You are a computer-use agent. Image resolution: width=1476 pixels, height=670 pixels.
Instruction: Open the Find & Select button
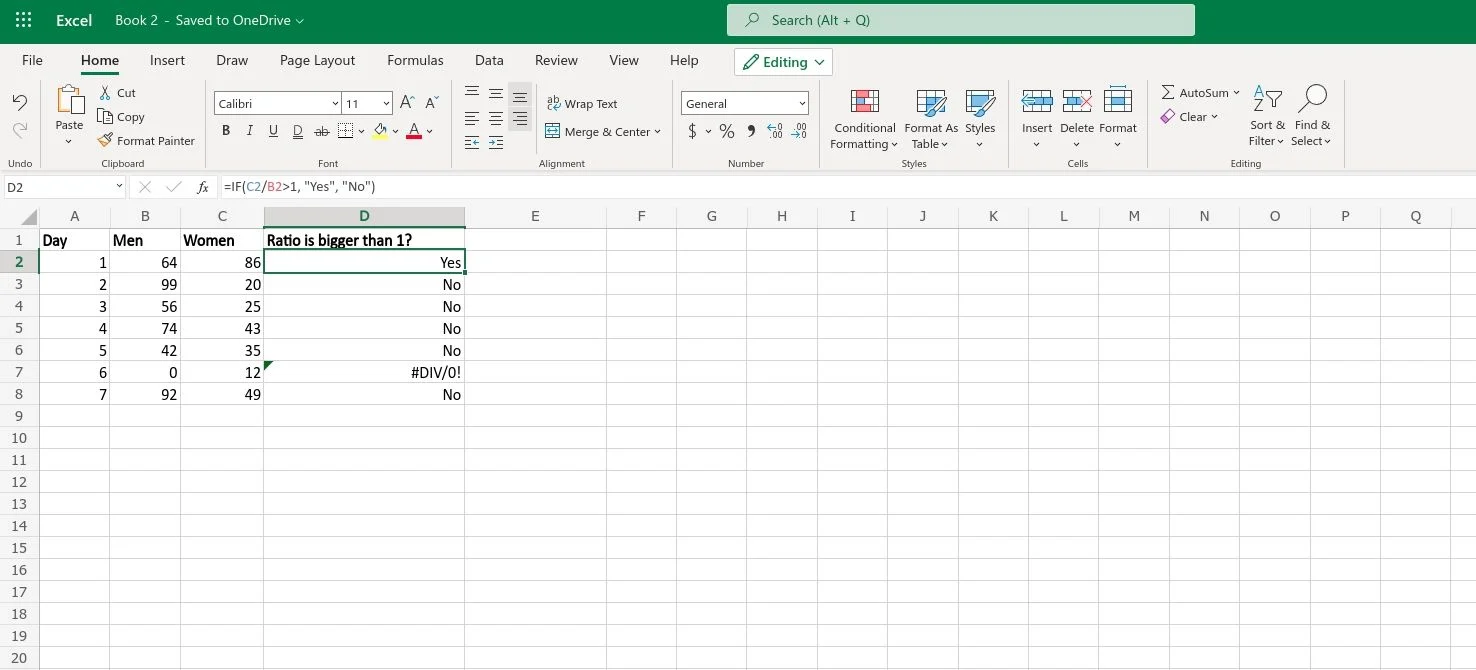click(1311, 117)
